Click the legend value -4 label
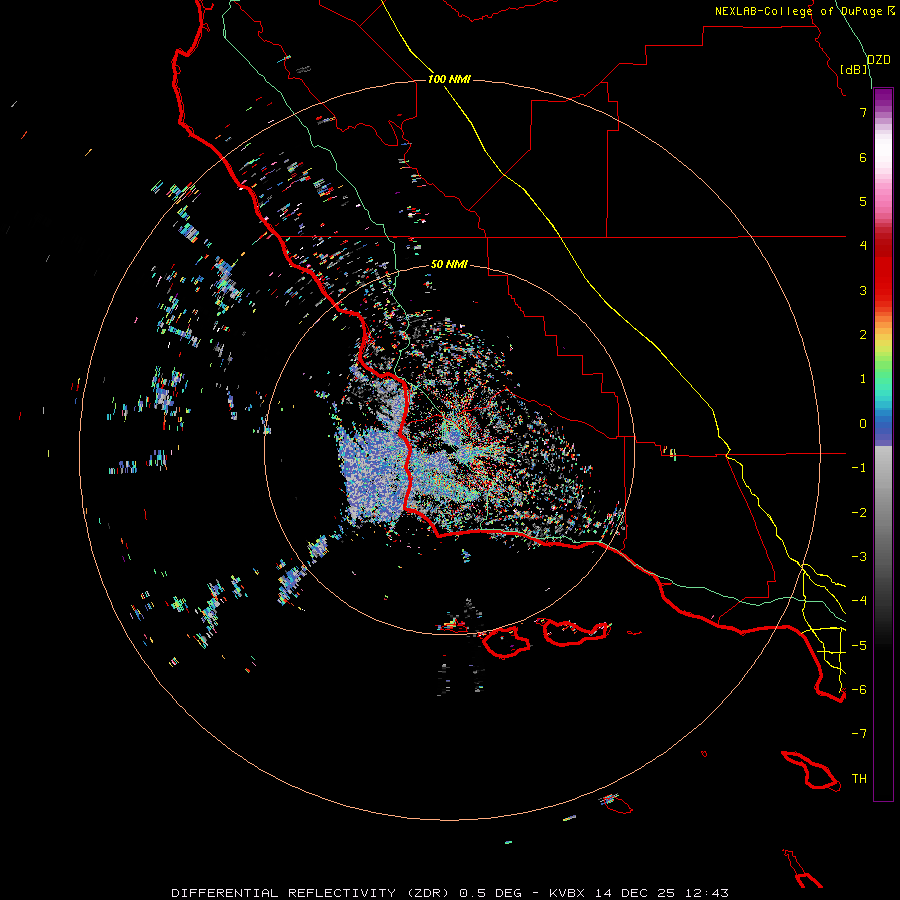 [859, 601]
